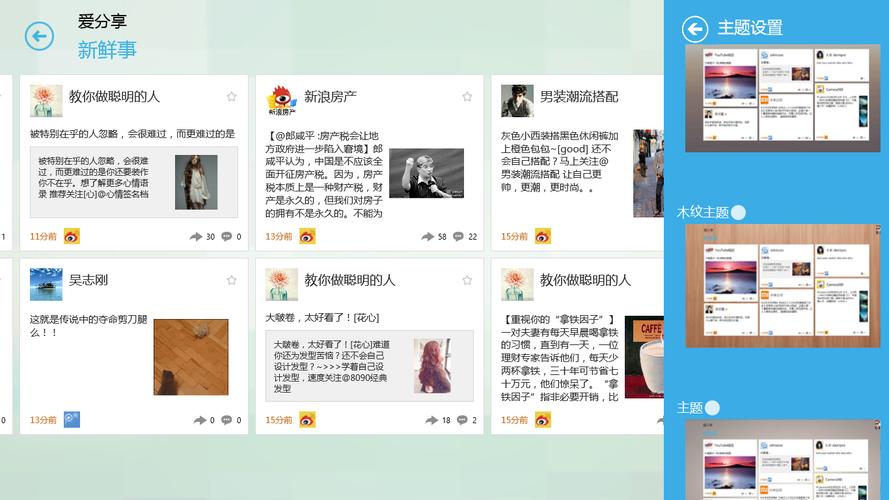This screenshot has width=889, height=500.
Task: Choose the top gray theme preview thumbnail
Action: tap(782, 98)
